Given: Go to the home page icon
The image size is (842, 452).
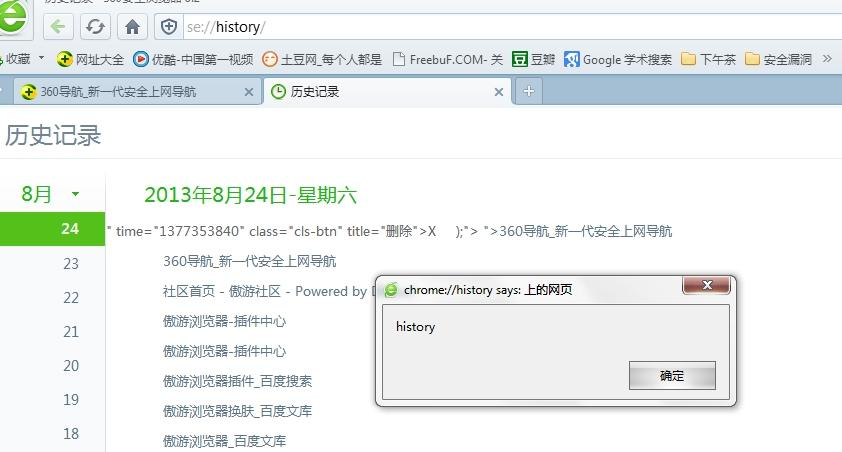Looking at the screenshot, I should click(x=132, y=26).
